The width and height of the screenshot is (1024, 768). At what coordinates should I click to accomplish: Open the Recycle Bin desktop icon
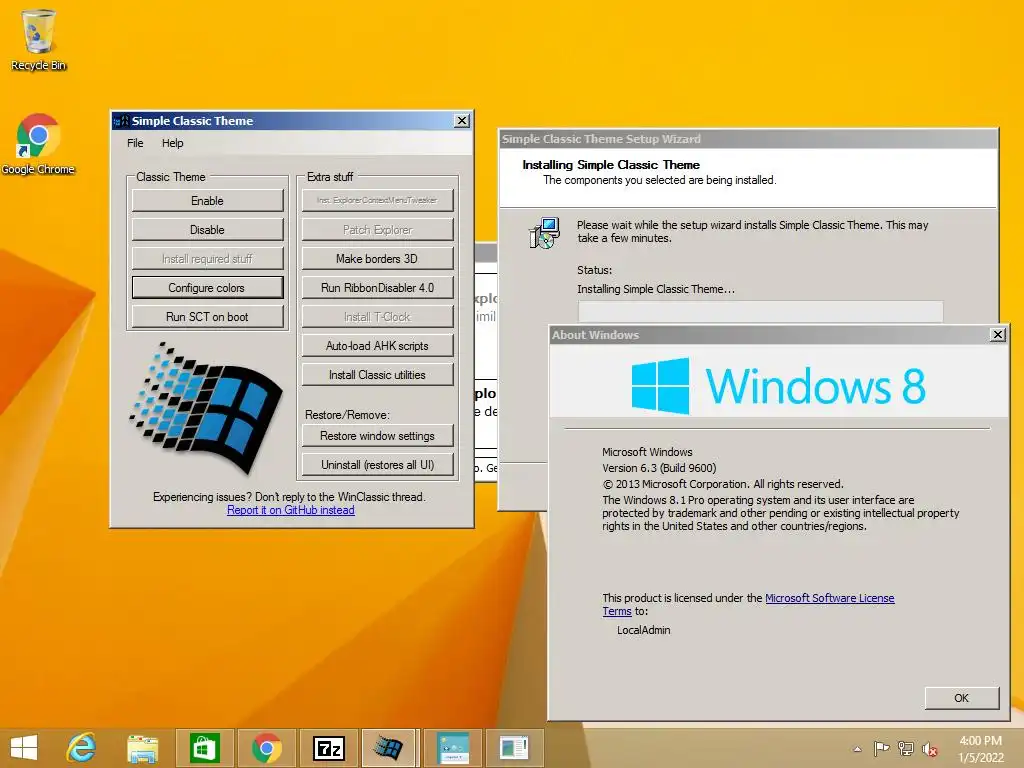[38, 39]
